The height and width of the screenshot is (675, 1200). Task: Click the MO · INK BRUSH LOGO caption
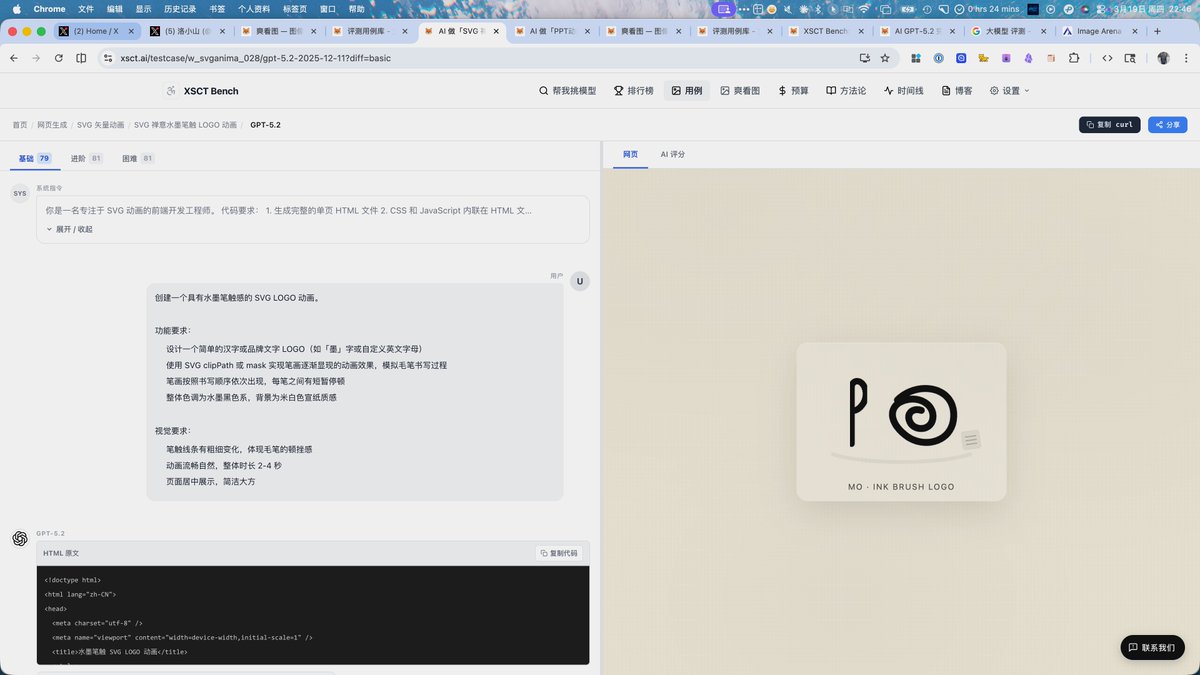tap(901, 487)
